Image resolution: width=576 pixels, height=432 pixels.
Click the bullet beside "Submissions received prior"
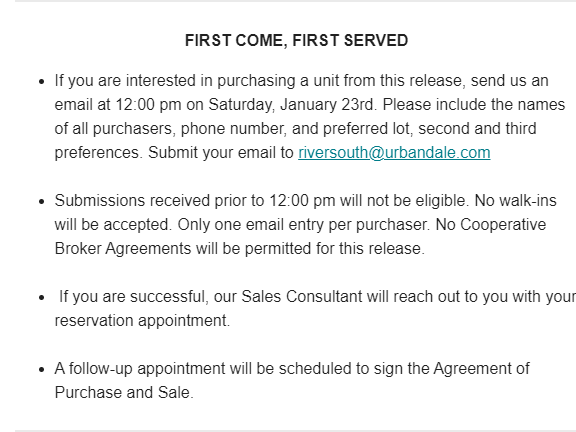pos(42,201)
